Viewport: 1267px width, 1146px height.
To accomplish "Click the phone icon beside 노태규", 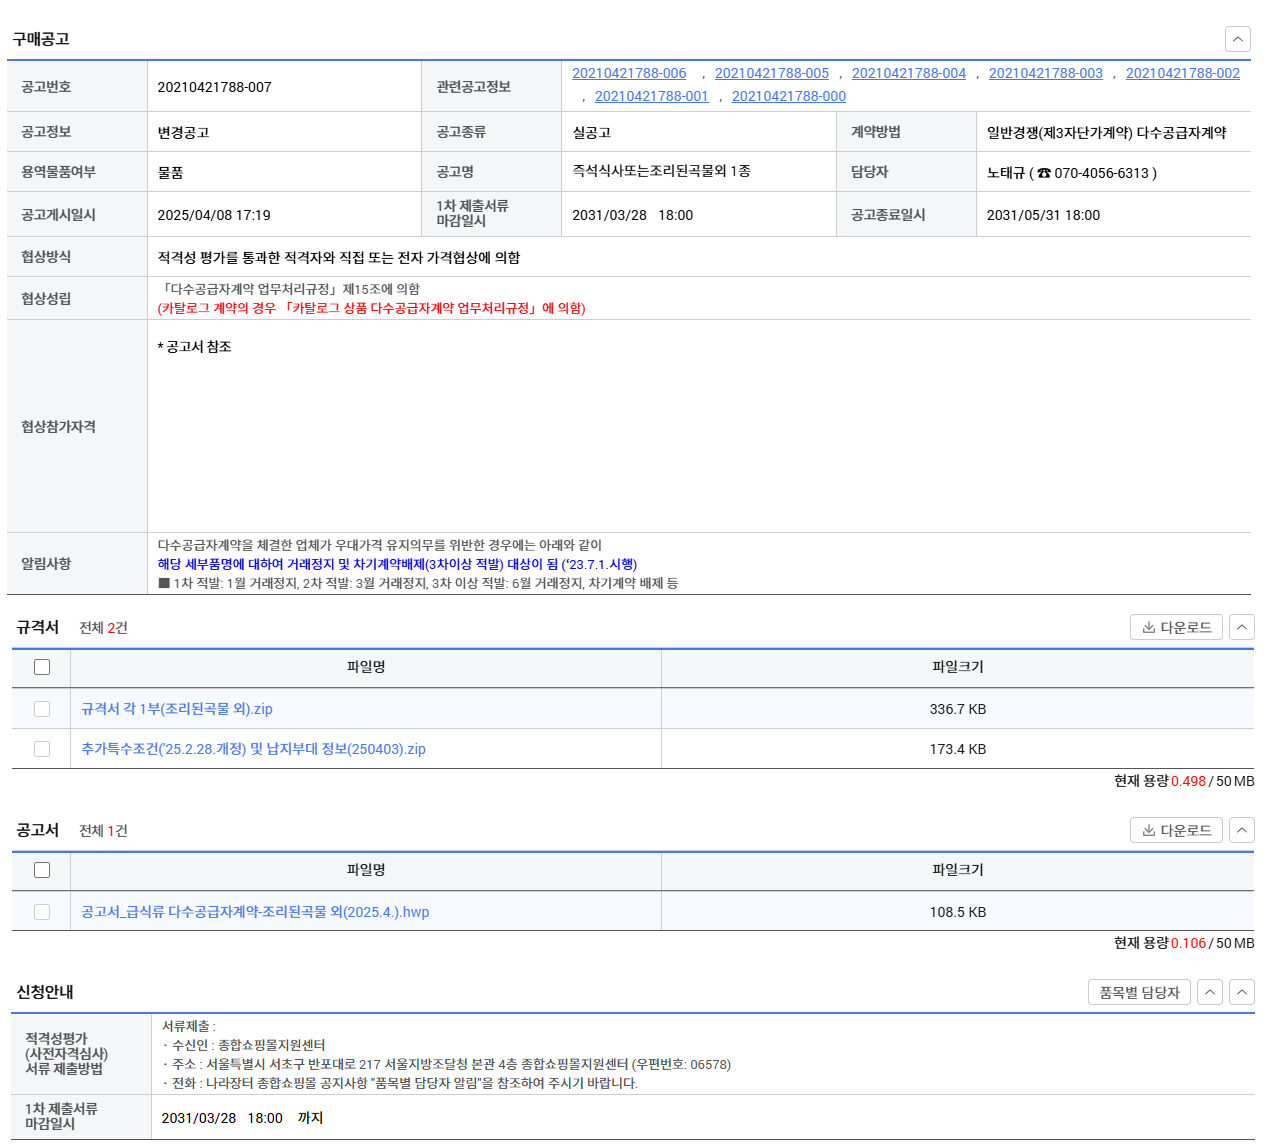I will coord(1044,173).
